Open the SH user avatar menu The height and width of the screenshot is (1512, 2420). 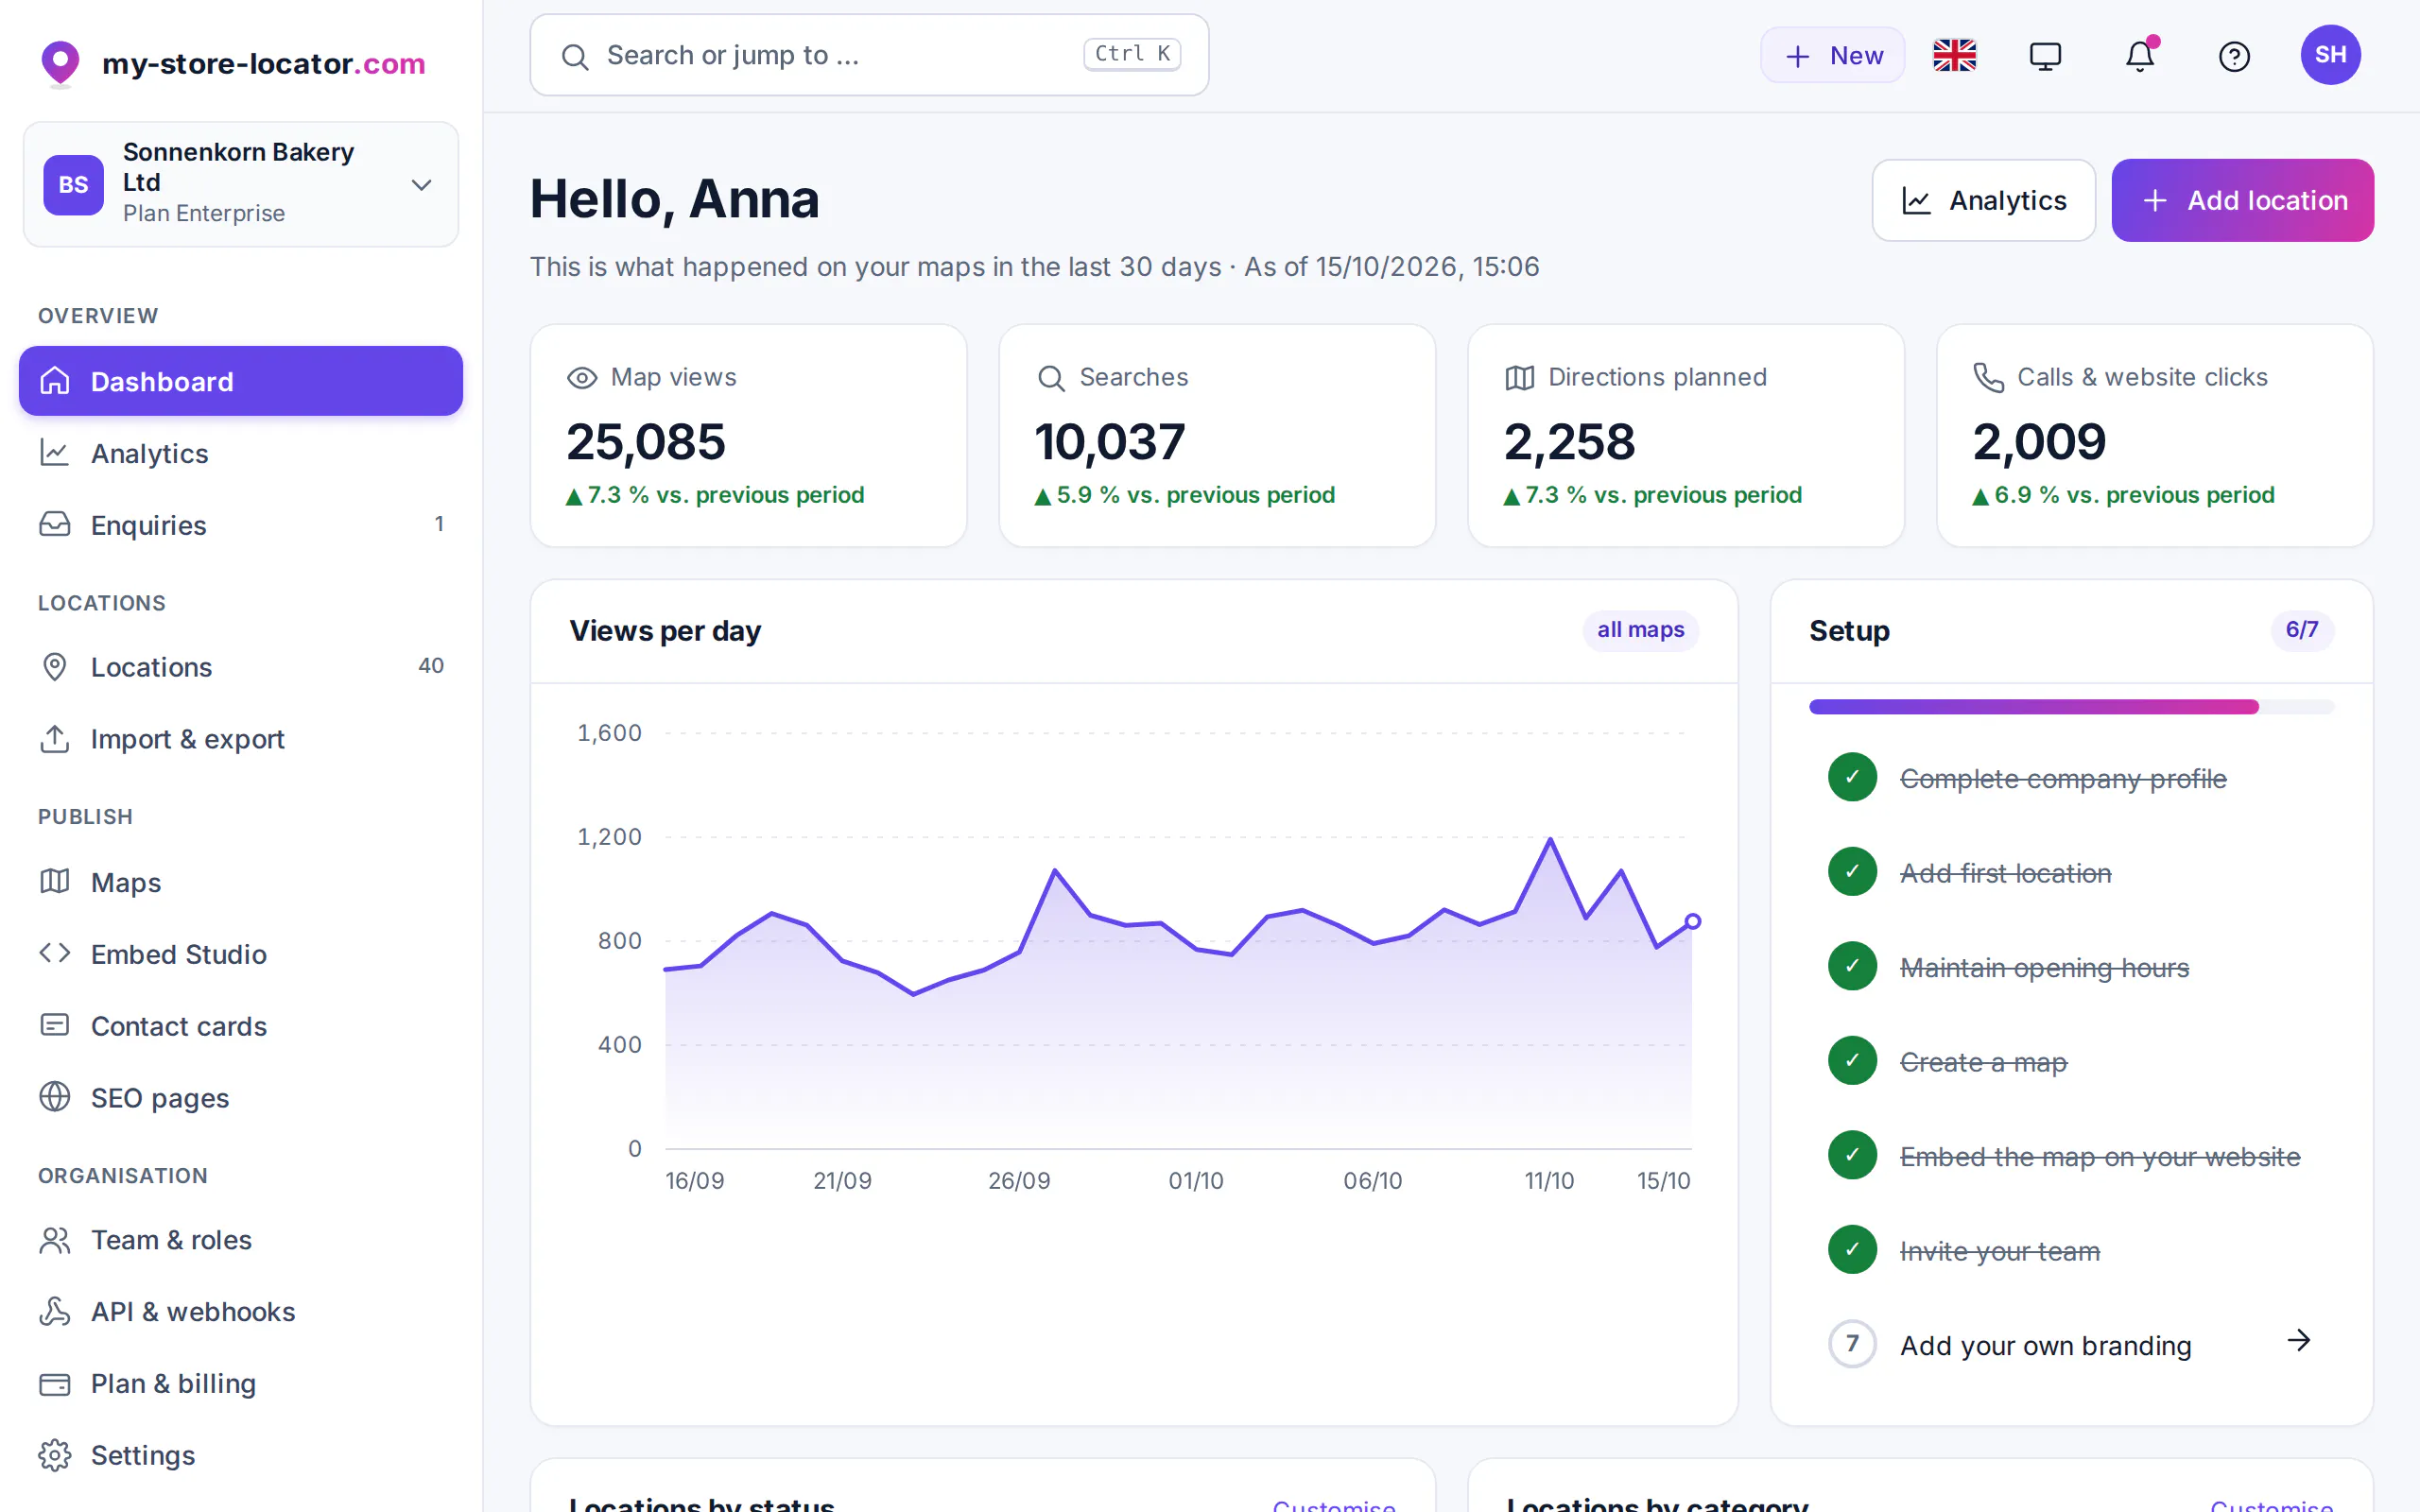coord(2330,55)
